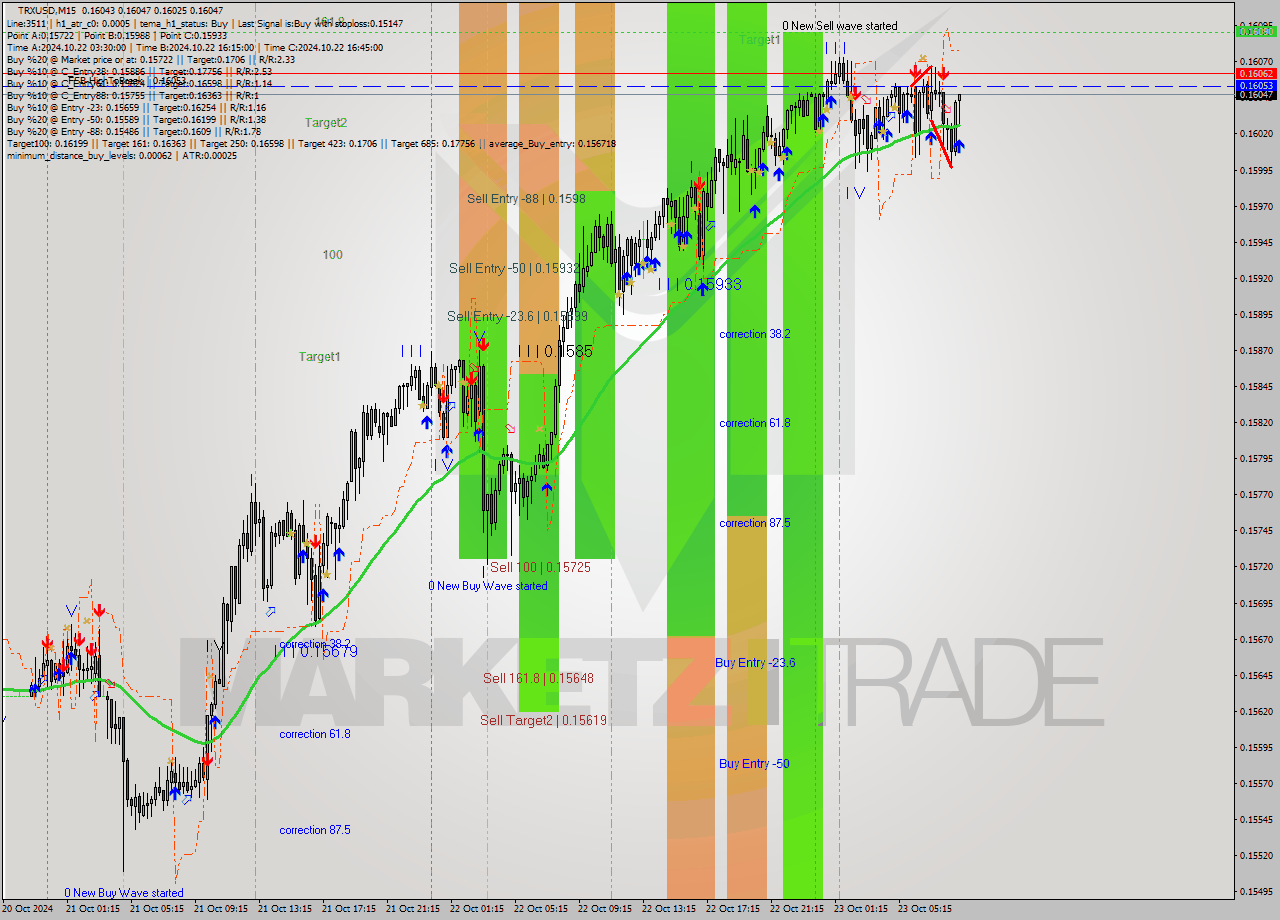Screen dimensions: 1280x920
Task: Click the '0 New Sell wave started' label
Action: pyautogui.click(x=839, y=26)
